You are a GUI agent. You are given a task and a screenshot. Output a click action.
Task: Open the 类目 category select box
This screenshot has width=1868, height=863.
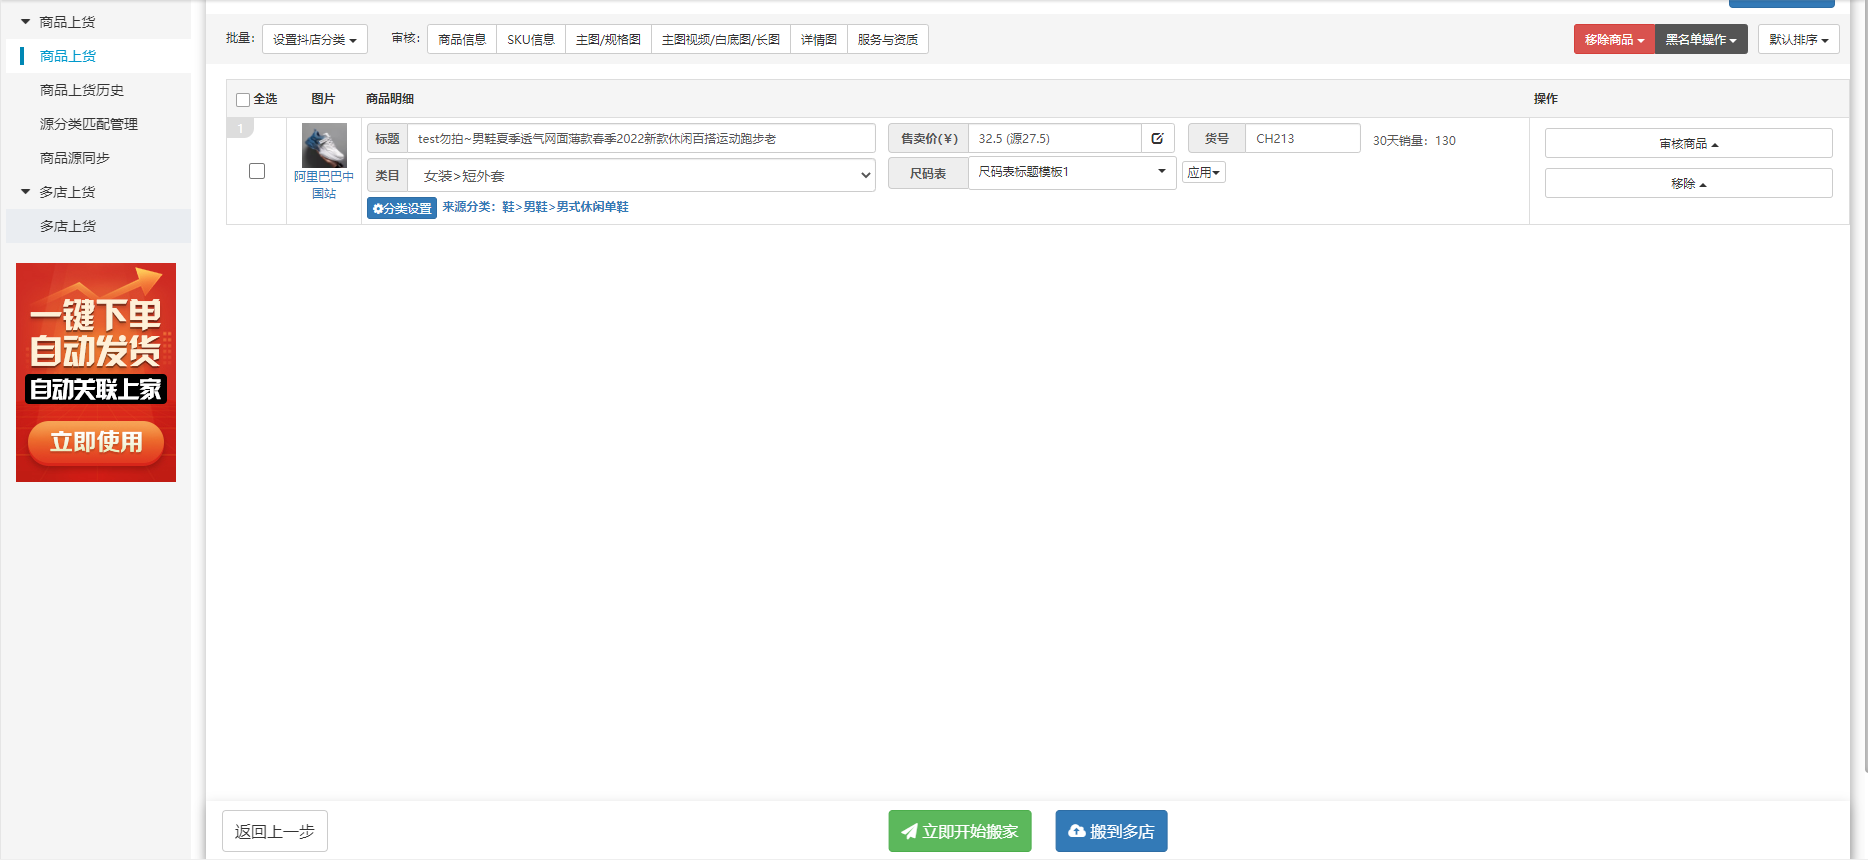pos(641,176)
